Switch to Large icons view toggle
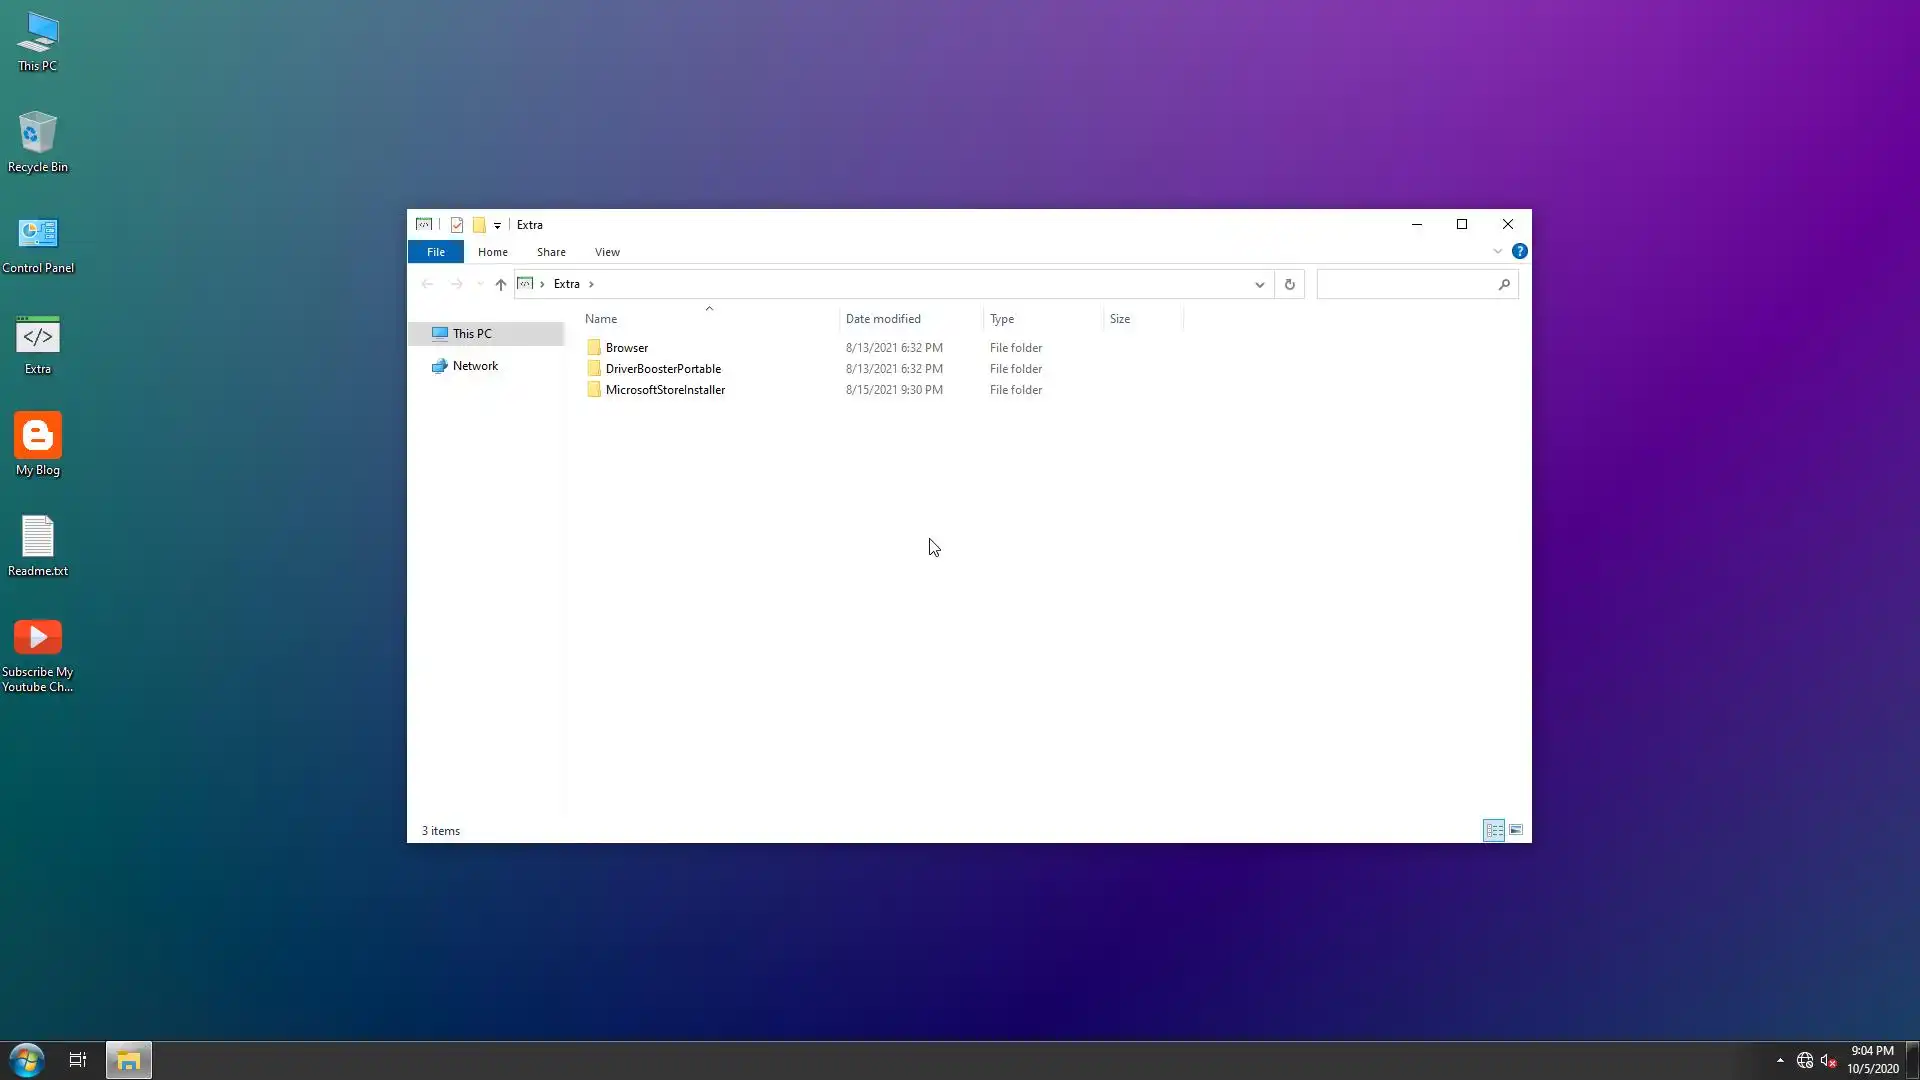The height and width of the screenshot is (1080, 1920). pyautogui.click(x=1516, y=830)
